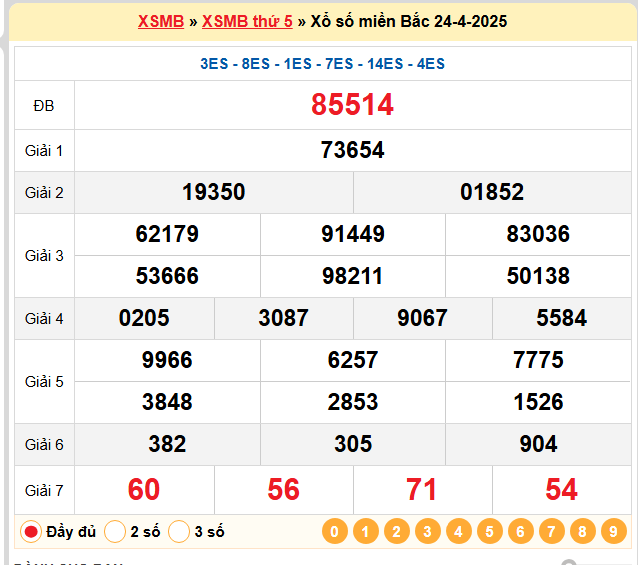Click the Giải 4 number 3087

click(284, 318)
